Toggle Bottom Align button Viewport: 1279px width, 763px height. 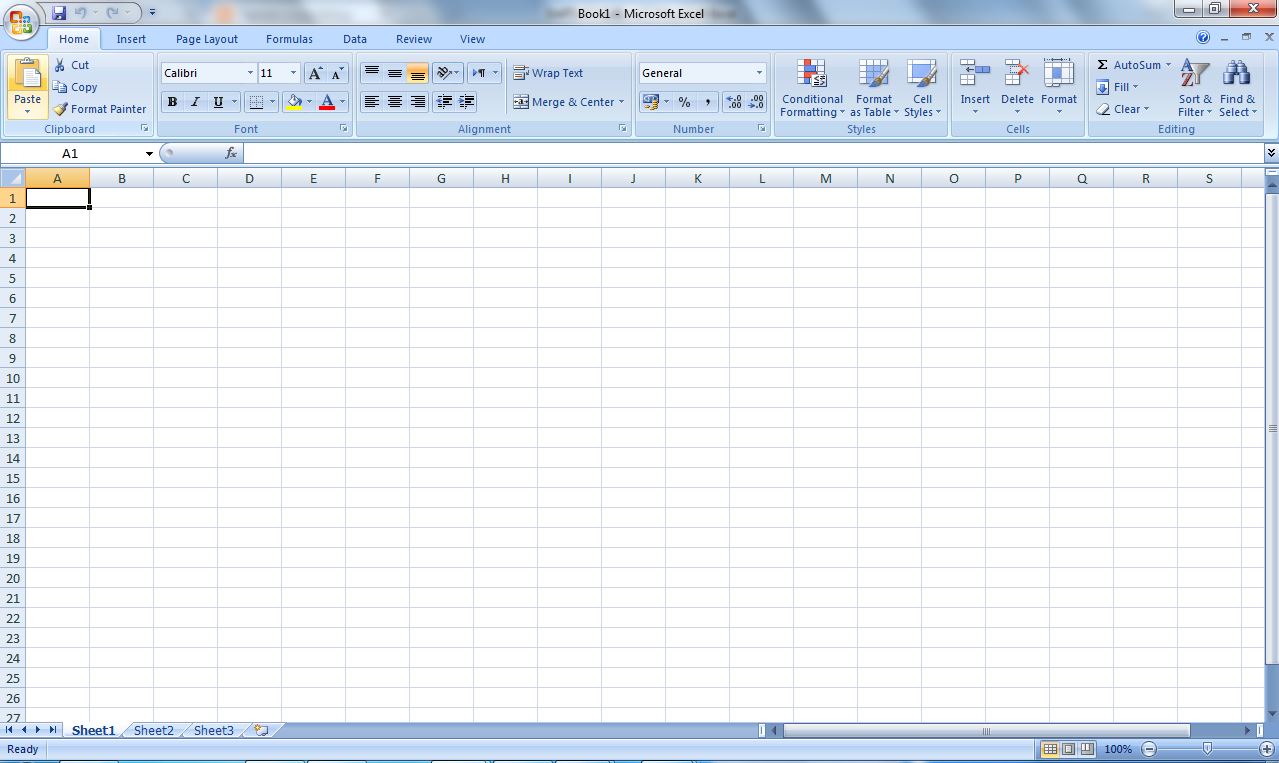[x=417, y=73]
